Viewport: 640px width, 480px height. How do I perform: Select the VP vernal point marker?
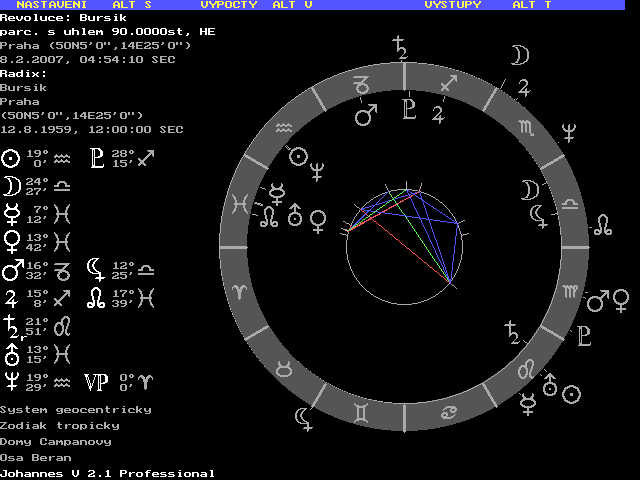(x=97, y=380)
